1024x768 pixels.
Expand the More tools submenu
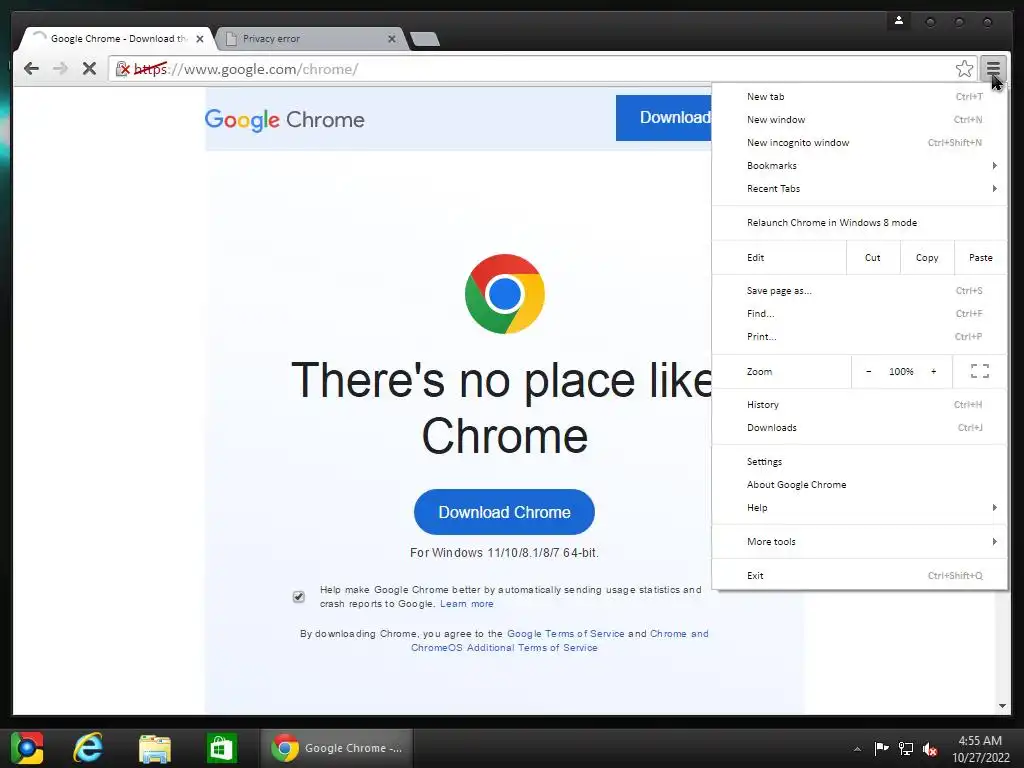859,542
